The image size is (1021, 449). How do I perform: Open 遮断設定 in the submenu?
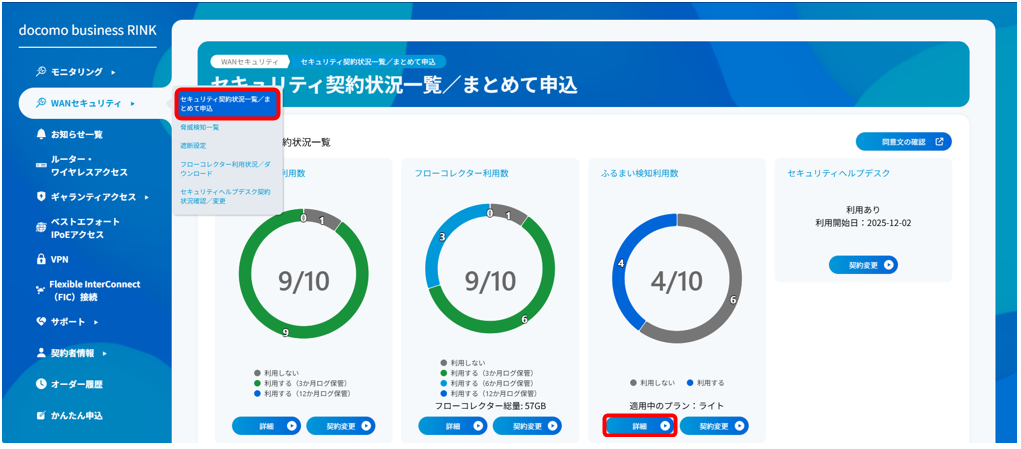pos(194,145)
